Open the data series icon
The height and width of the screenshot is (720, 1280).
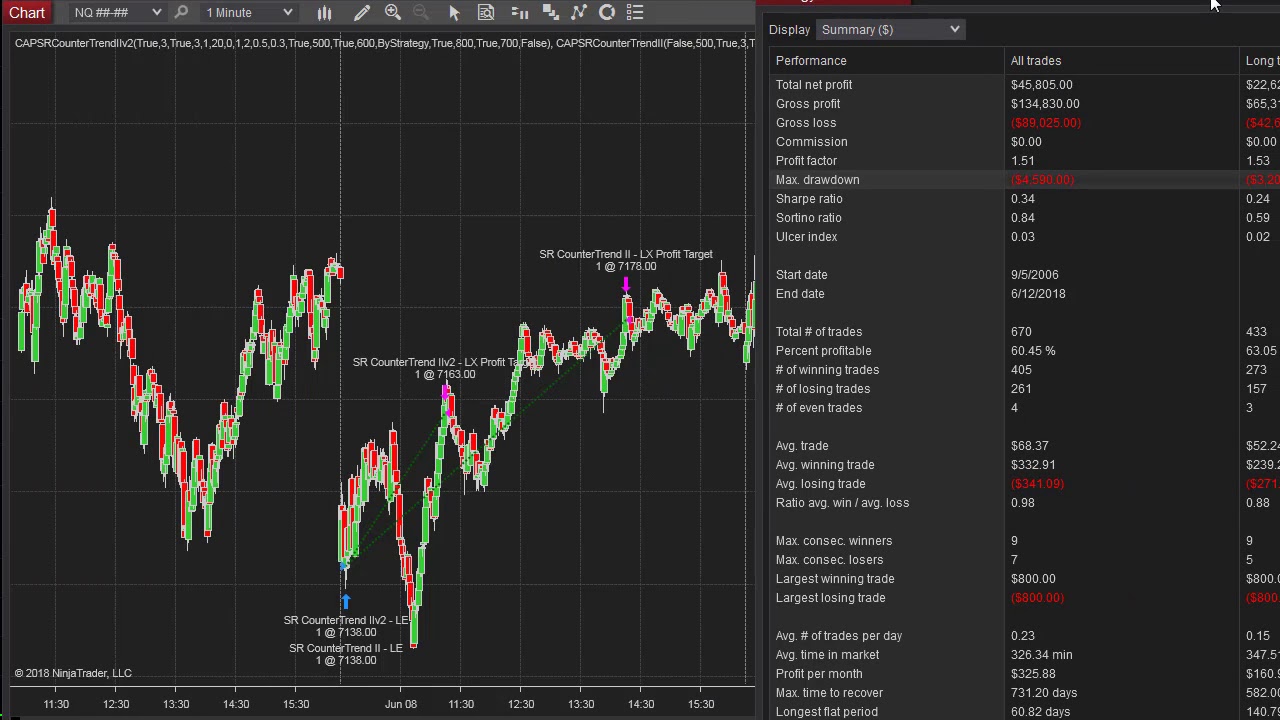point(549,12)
